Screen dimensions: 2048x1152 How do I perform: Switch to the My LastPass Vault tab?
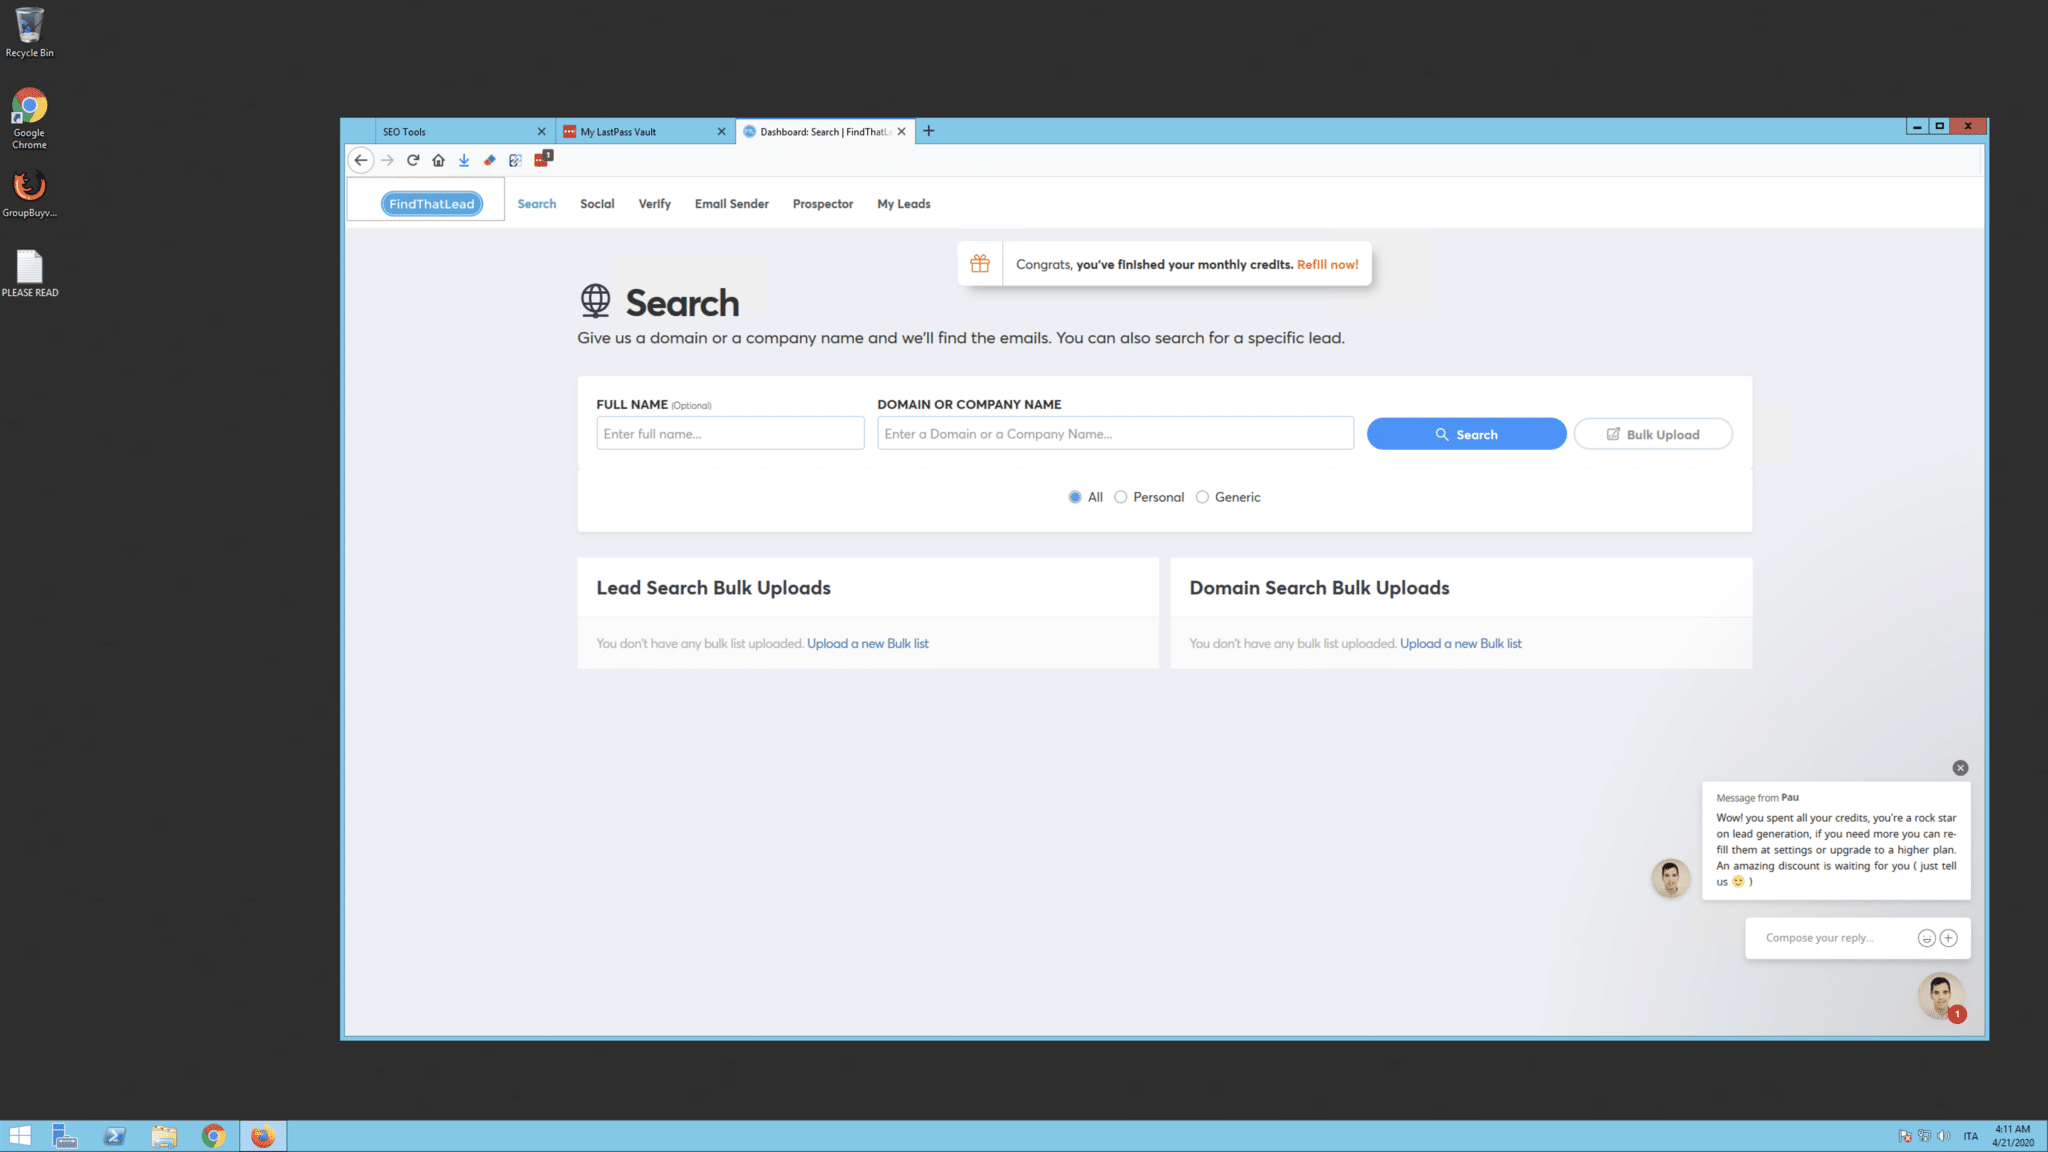(x=645, y=131)
